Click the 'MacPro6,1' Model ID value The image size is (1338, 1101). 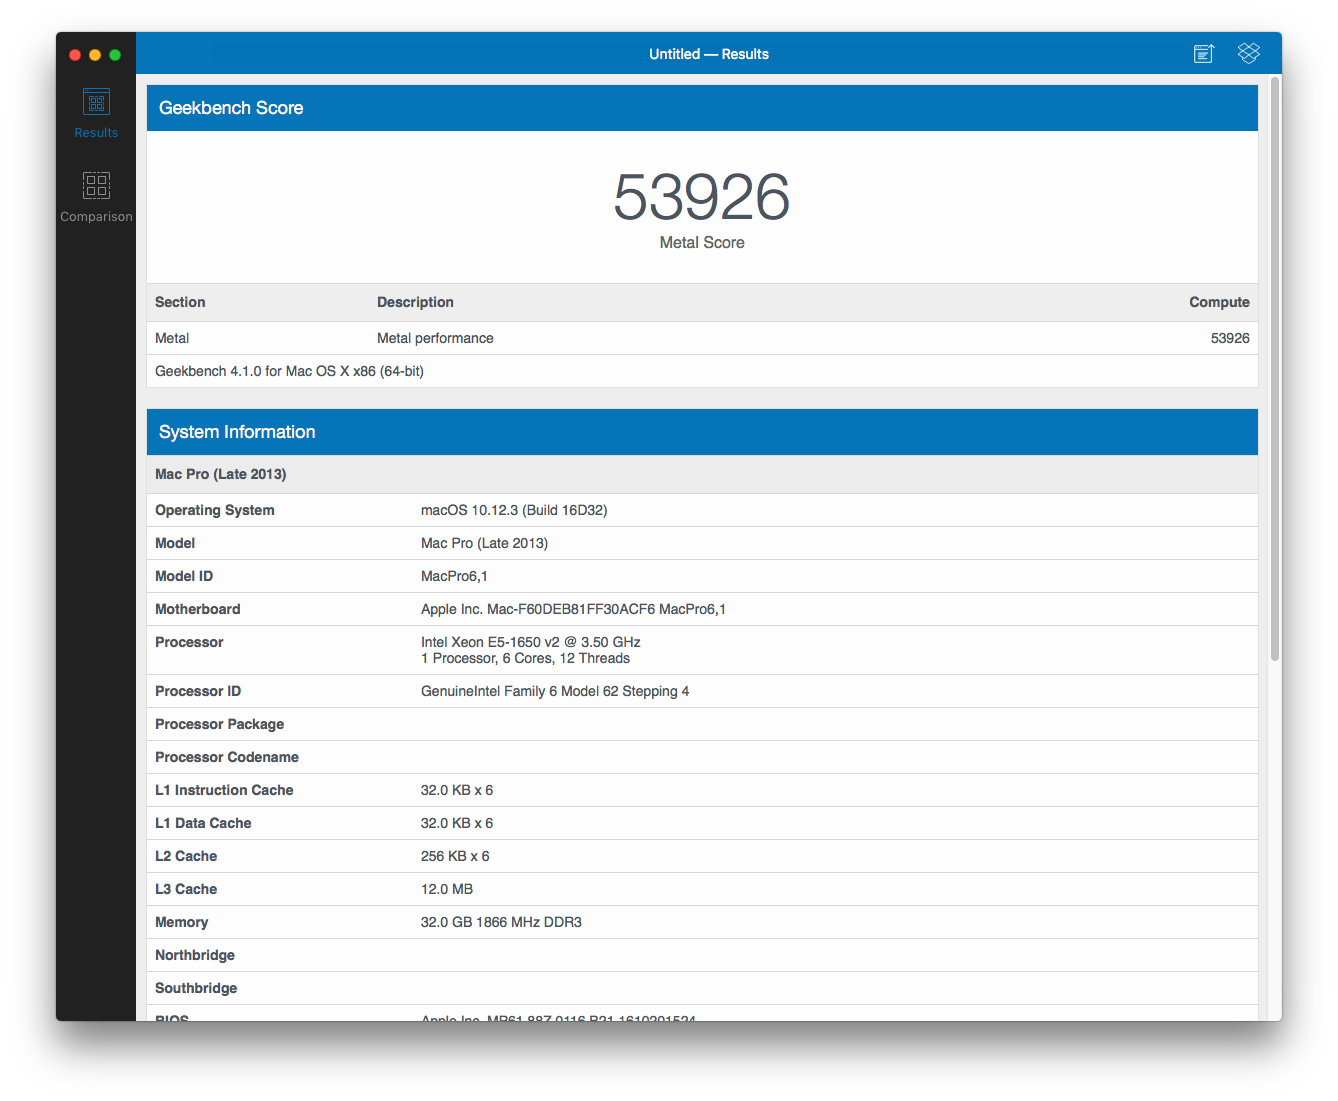click(x=454, y=576)
